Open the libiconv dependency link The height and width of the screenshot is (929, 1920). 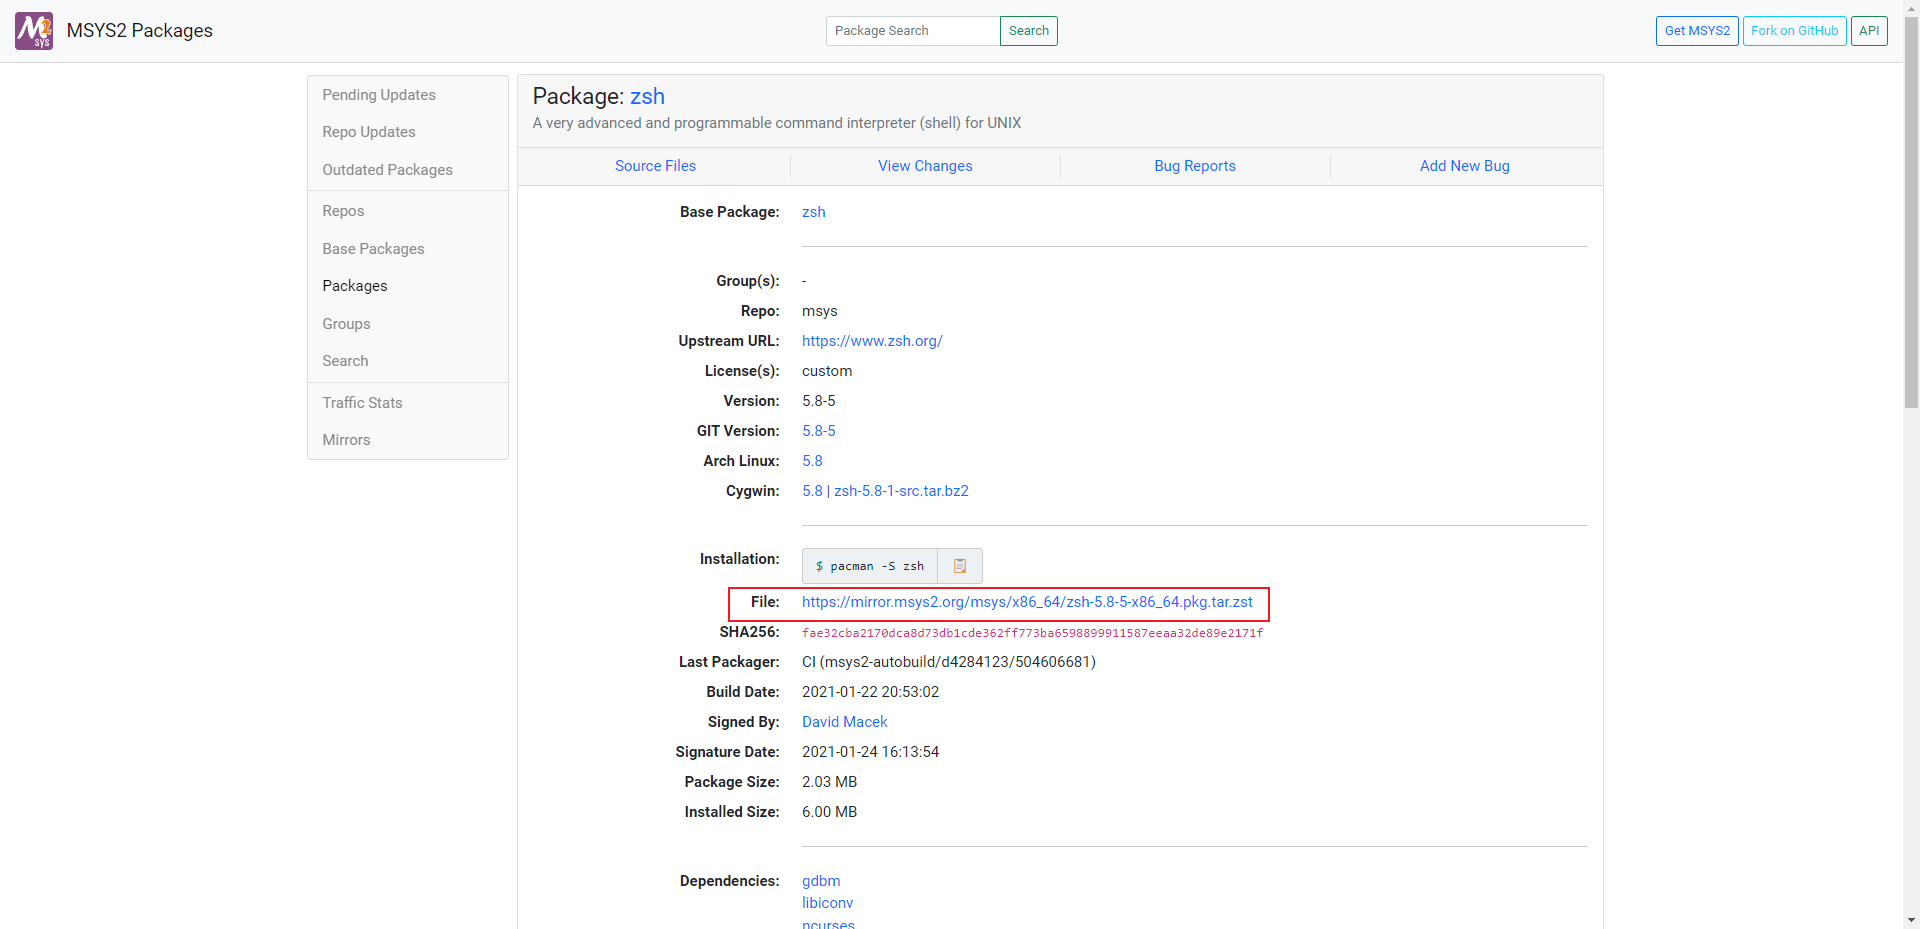828,903
